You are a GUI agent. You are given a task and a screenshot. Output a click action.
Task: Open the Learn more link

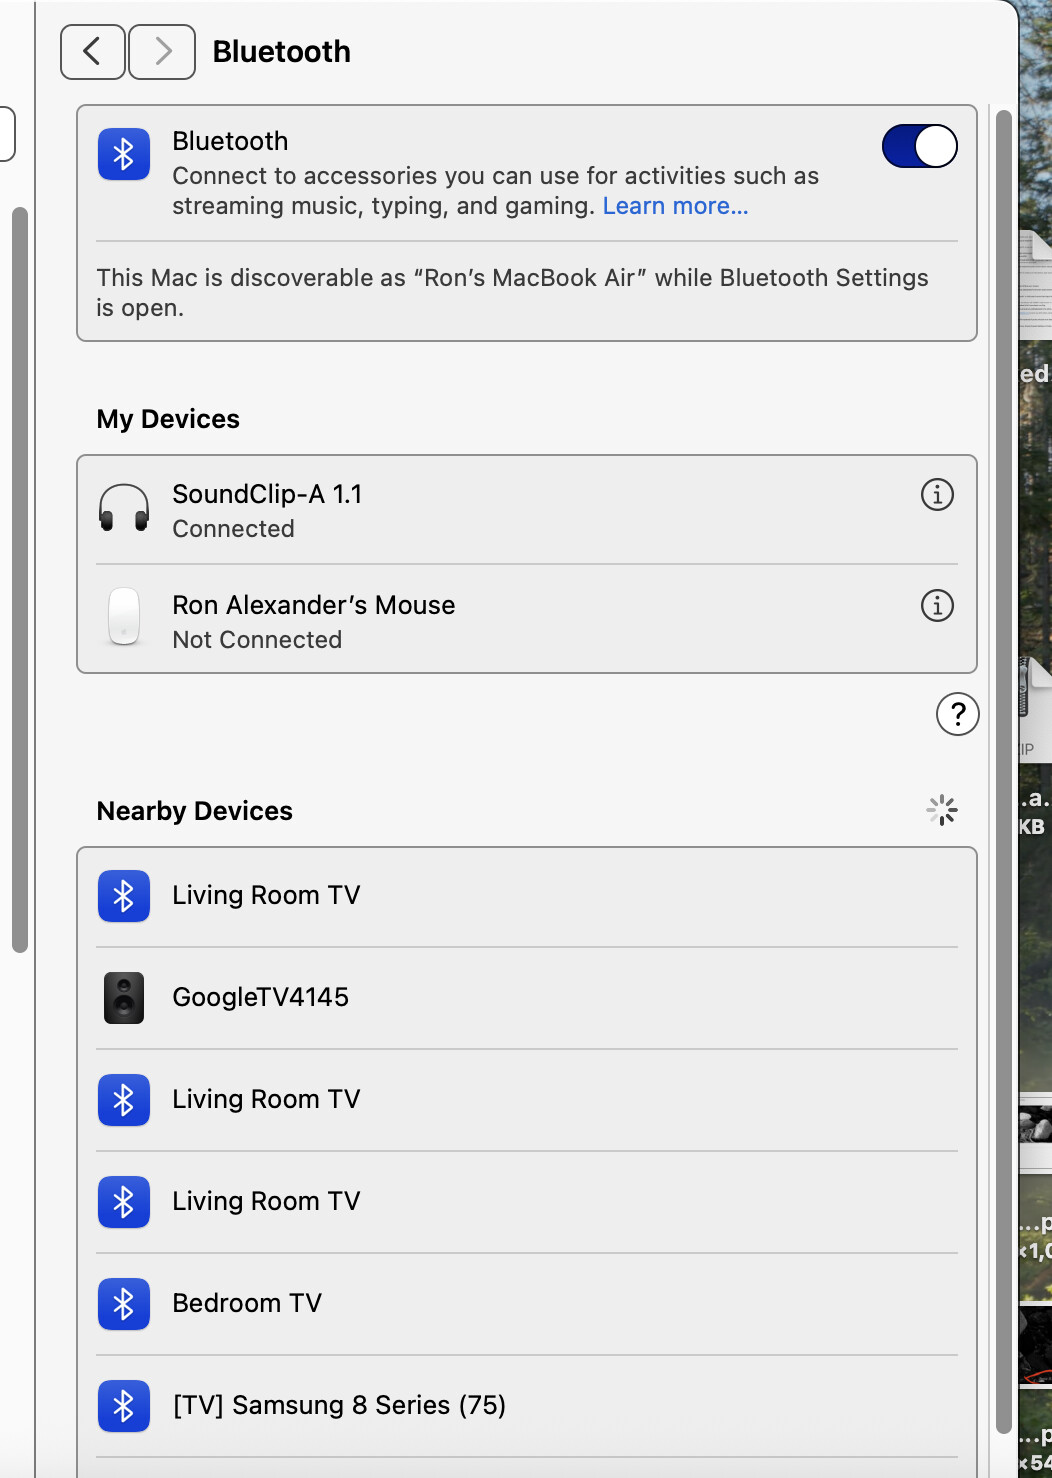pos(675,206)
